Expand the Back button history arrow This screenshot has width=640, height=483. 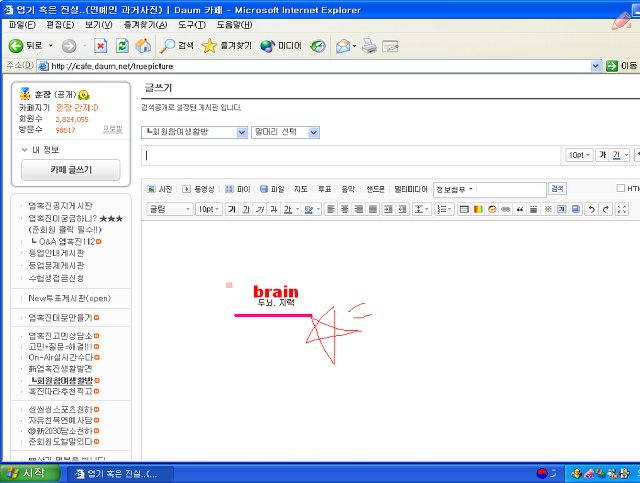(51, 46)
